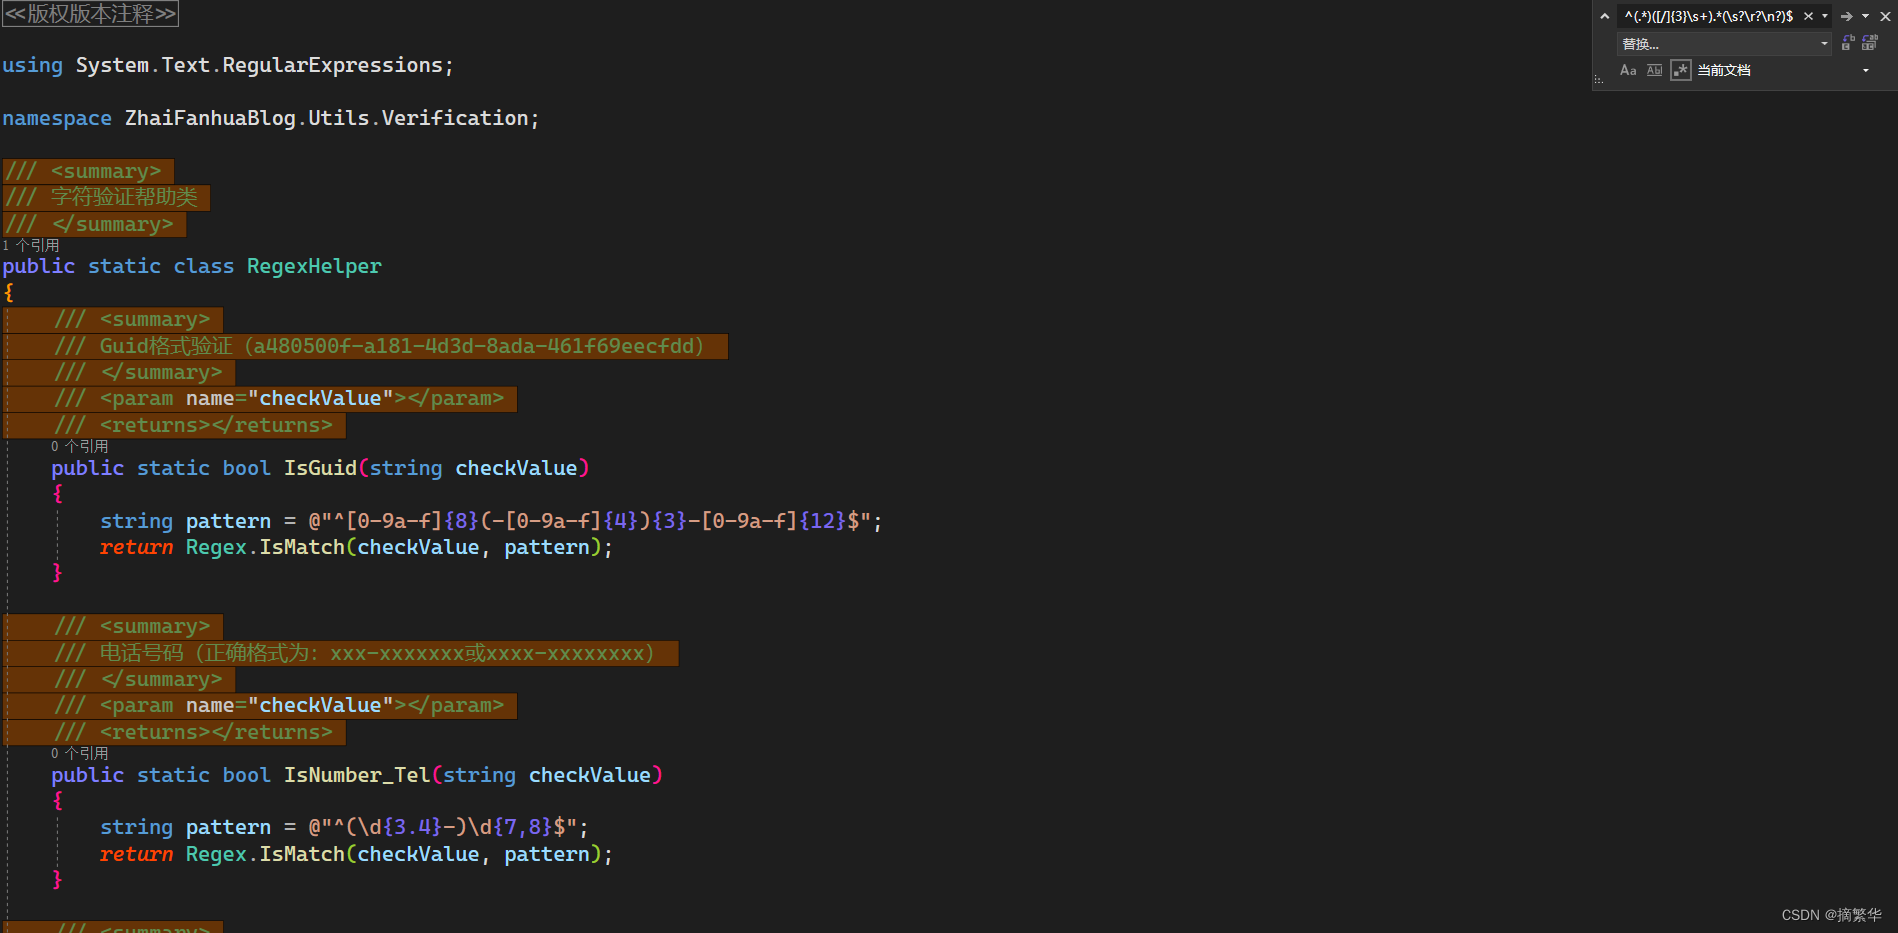The image size is (1898, 933).
Task: Collapse the replace row with the up chevron
Action: click(x=1604, y=16)
